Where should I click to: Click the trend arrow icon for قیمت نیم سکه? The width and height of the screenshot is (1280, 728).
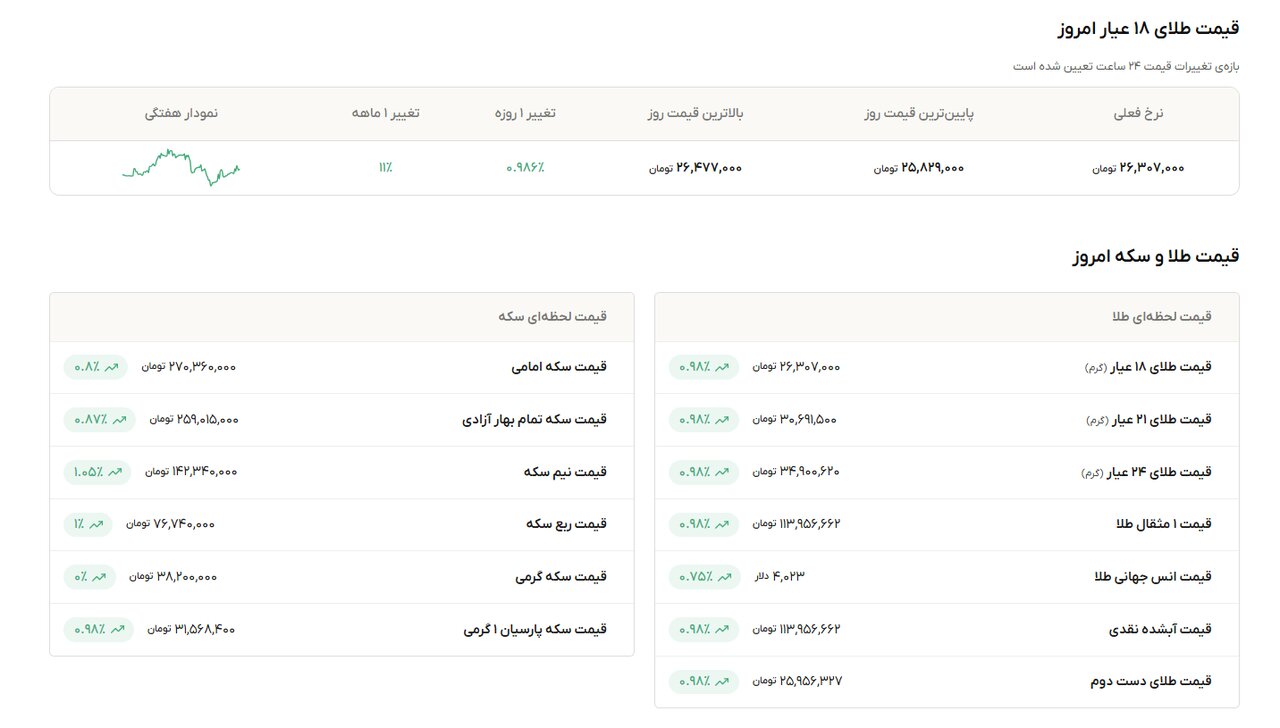point(115,472)
